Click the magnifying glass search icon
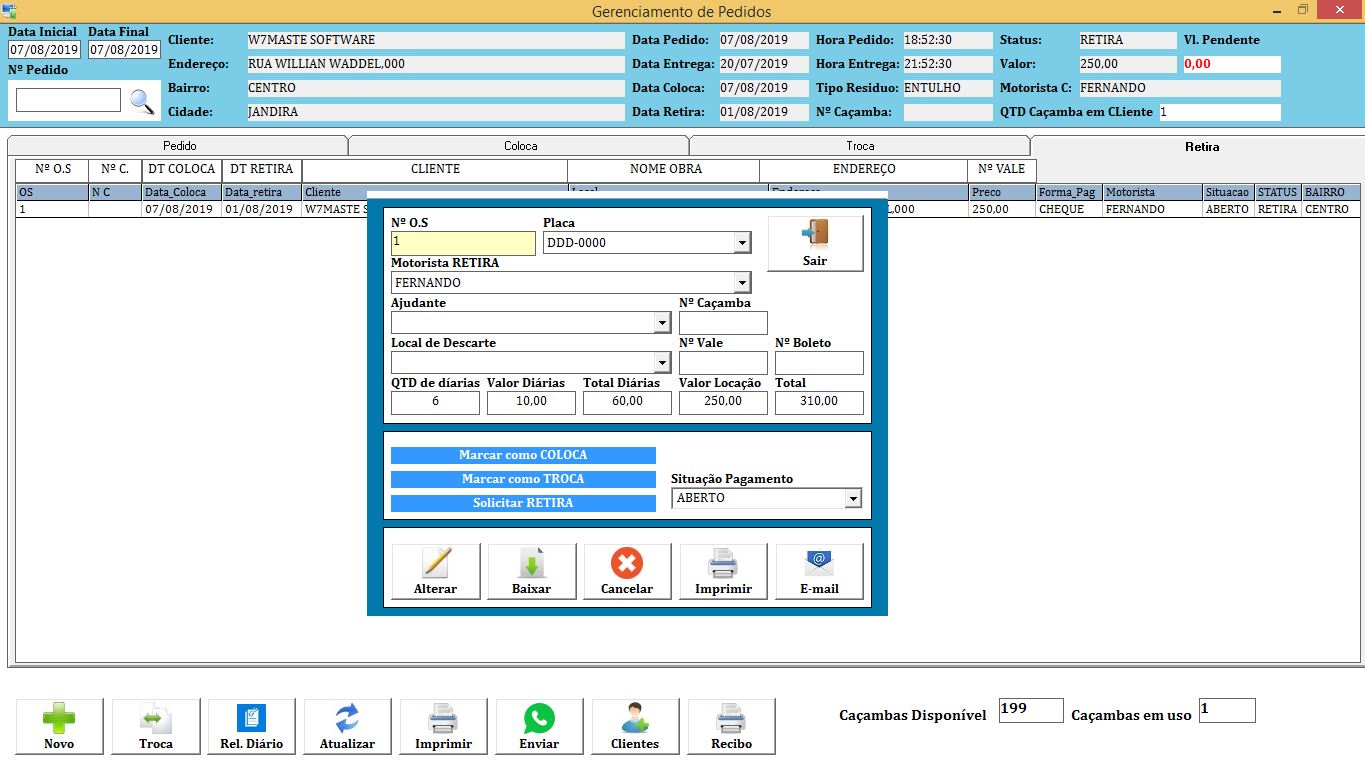Image resolution: width=1365 pixels, height=768 pixels. pyautogui.click(x=143, y=101)
